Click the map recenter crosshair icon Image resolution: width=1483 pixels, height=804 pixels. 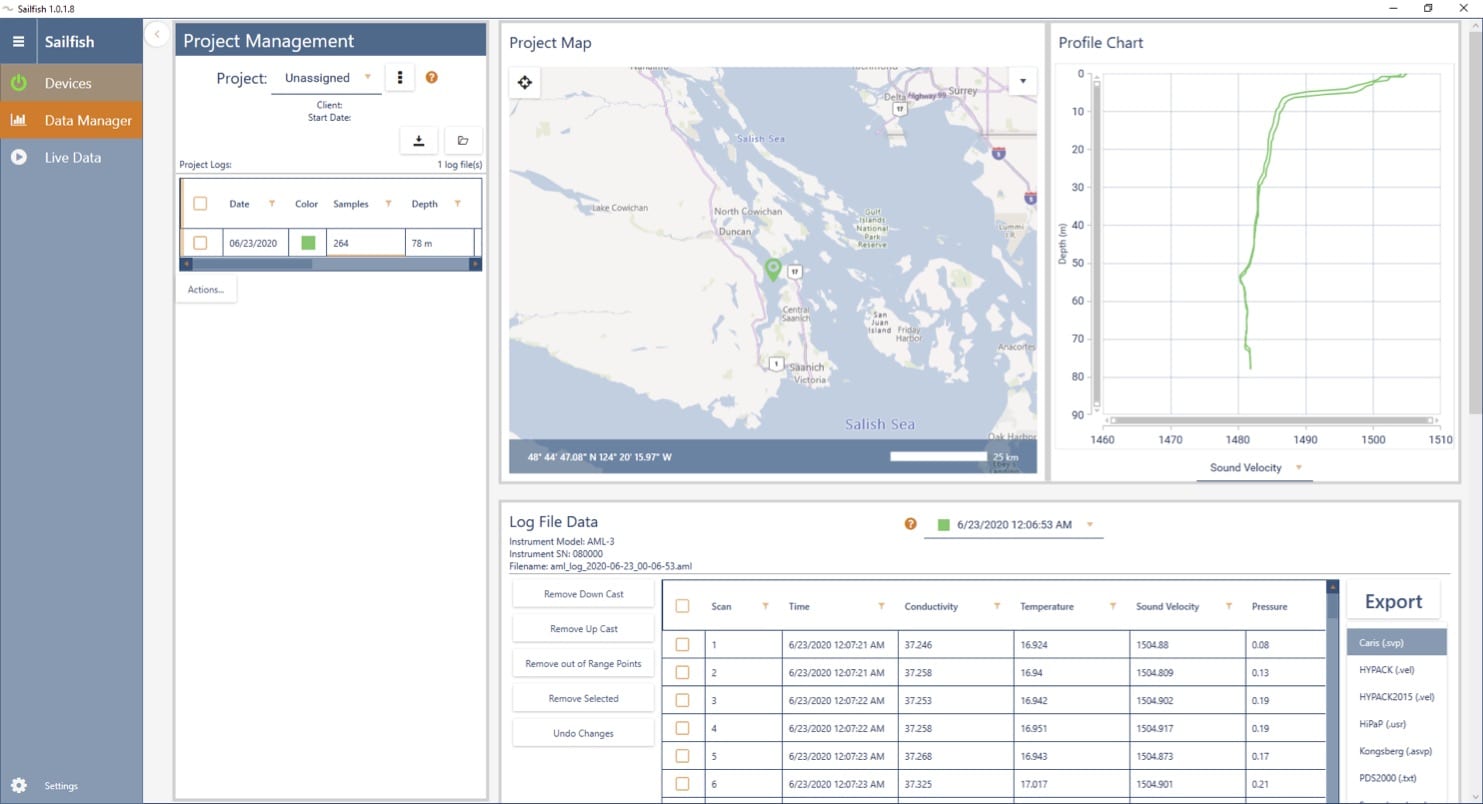525,83
